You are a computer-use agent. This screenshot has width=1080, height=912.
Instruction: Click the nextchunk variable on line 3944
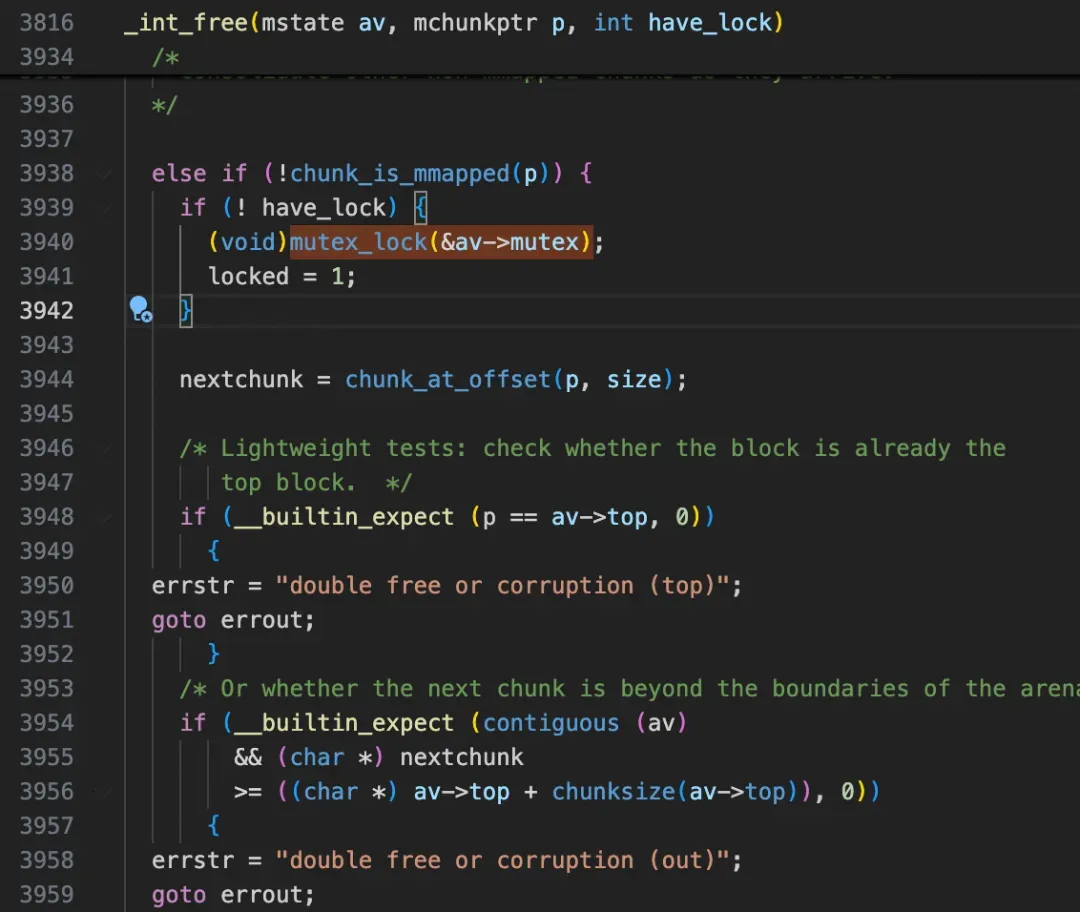(241, 380)
